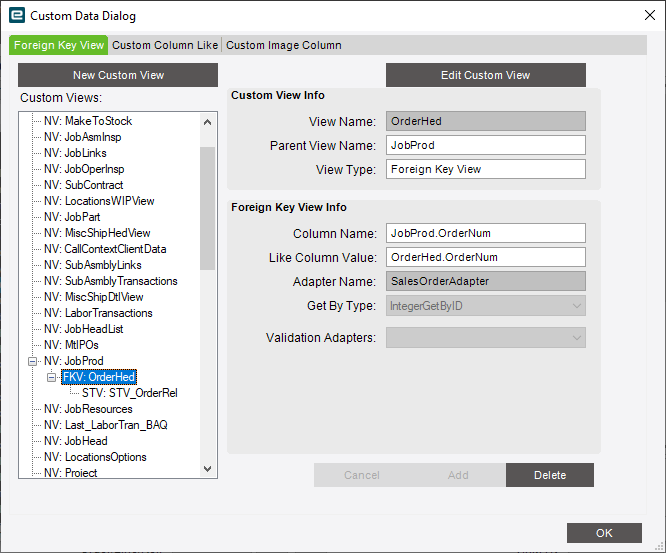Image resolution: width=666 pixels, height=553 pixels.
Task: Select NV: SubContract tree item
Action: pyautogui.click(x=83, y=185)
